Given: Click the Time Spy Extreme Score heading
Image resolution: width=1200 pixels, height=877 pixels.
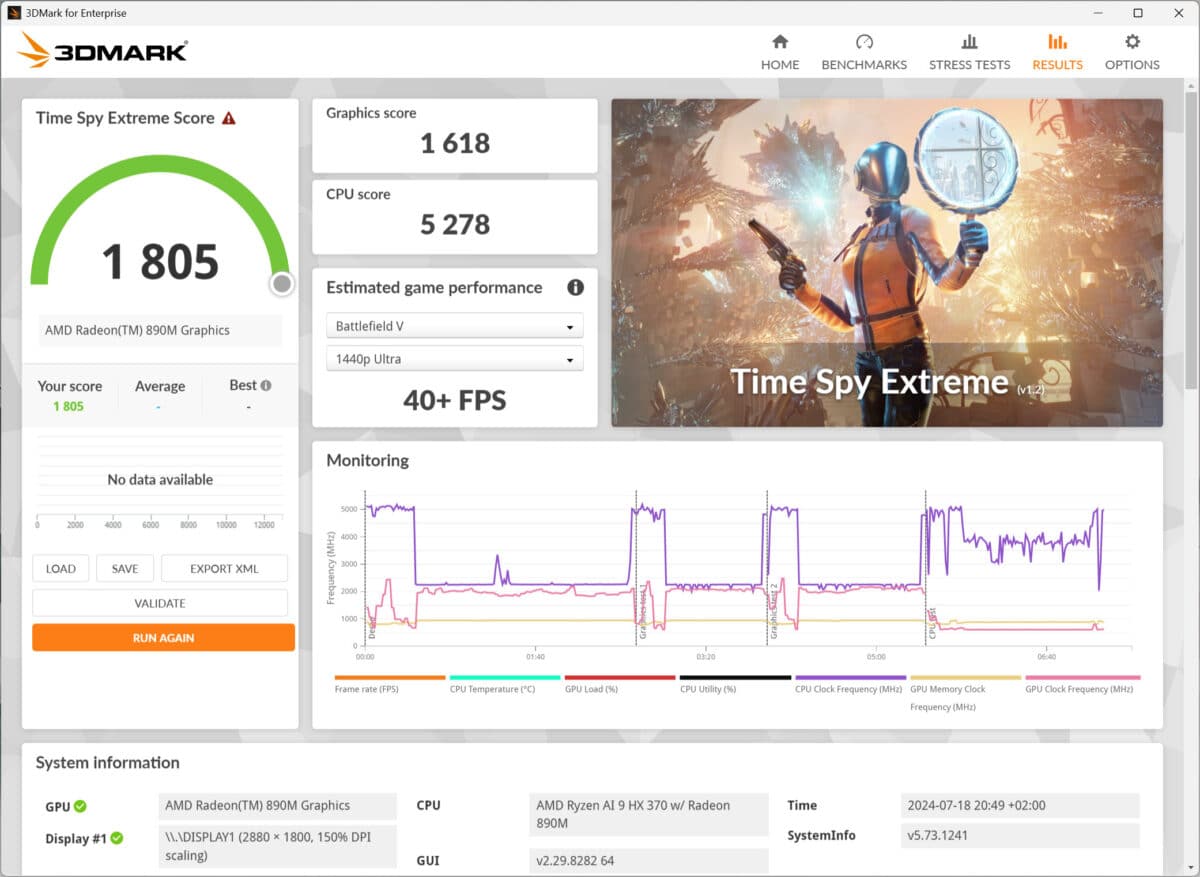Looking at the screenshot, I should (125, 118).
